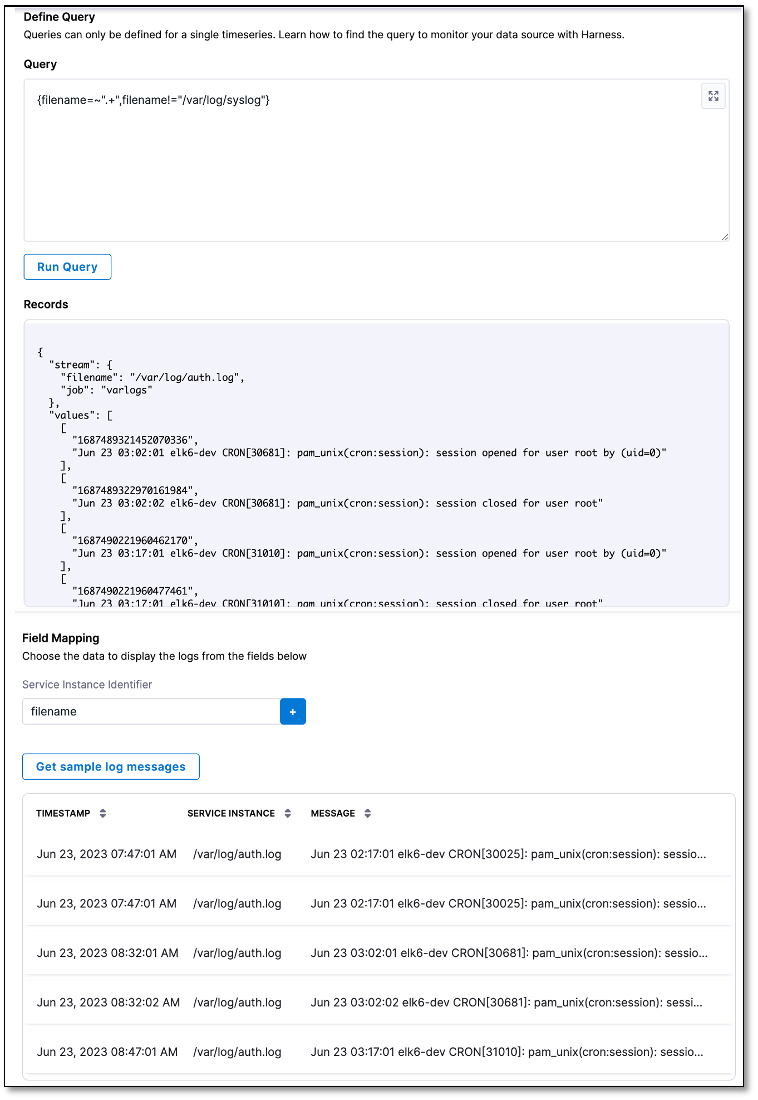Sort by the Timestamp column arrows icon
This screenshot has width=758, height=1100.
pyautogui.click(x=102, y=814)
